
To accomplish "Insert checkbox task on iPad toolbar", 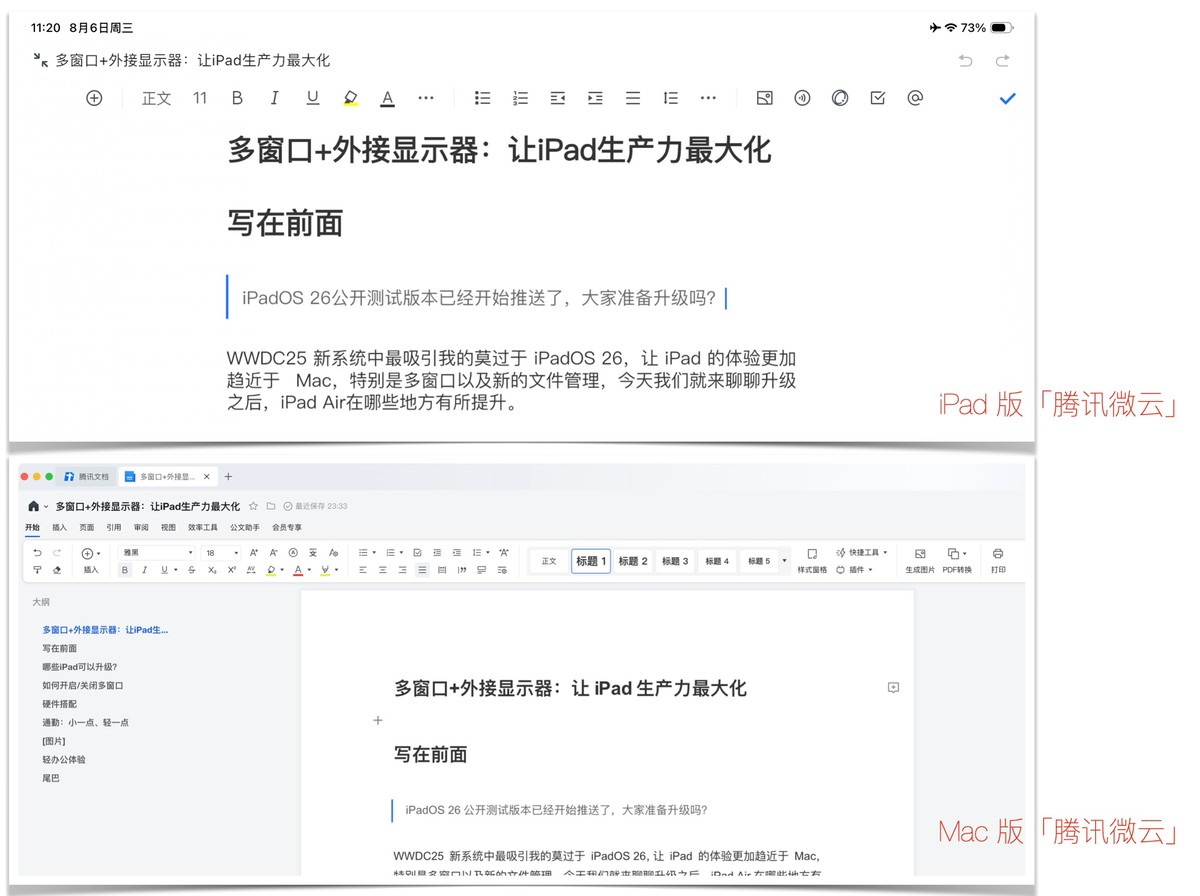I will pos(878,98).
